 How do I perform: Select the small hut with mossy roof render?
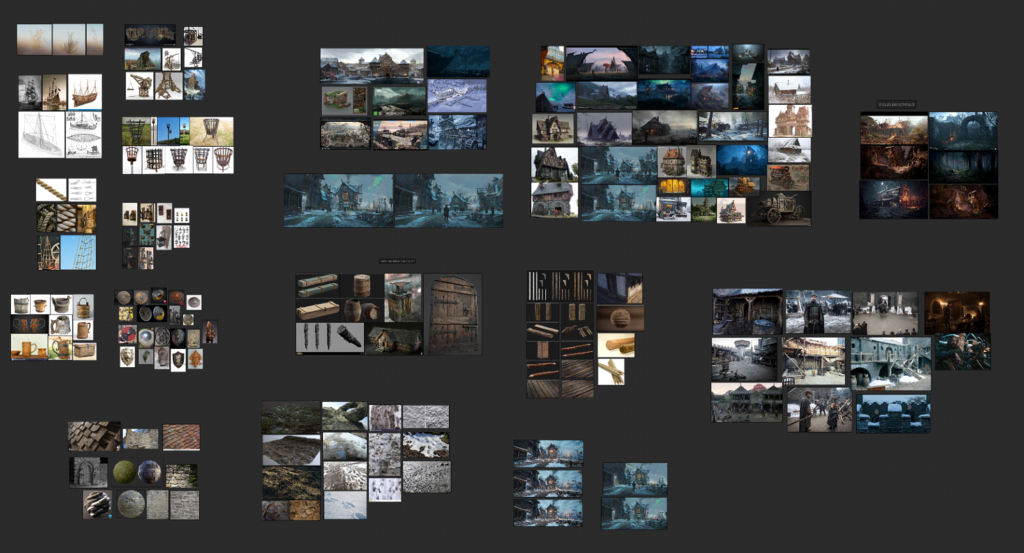coord(394,340)
